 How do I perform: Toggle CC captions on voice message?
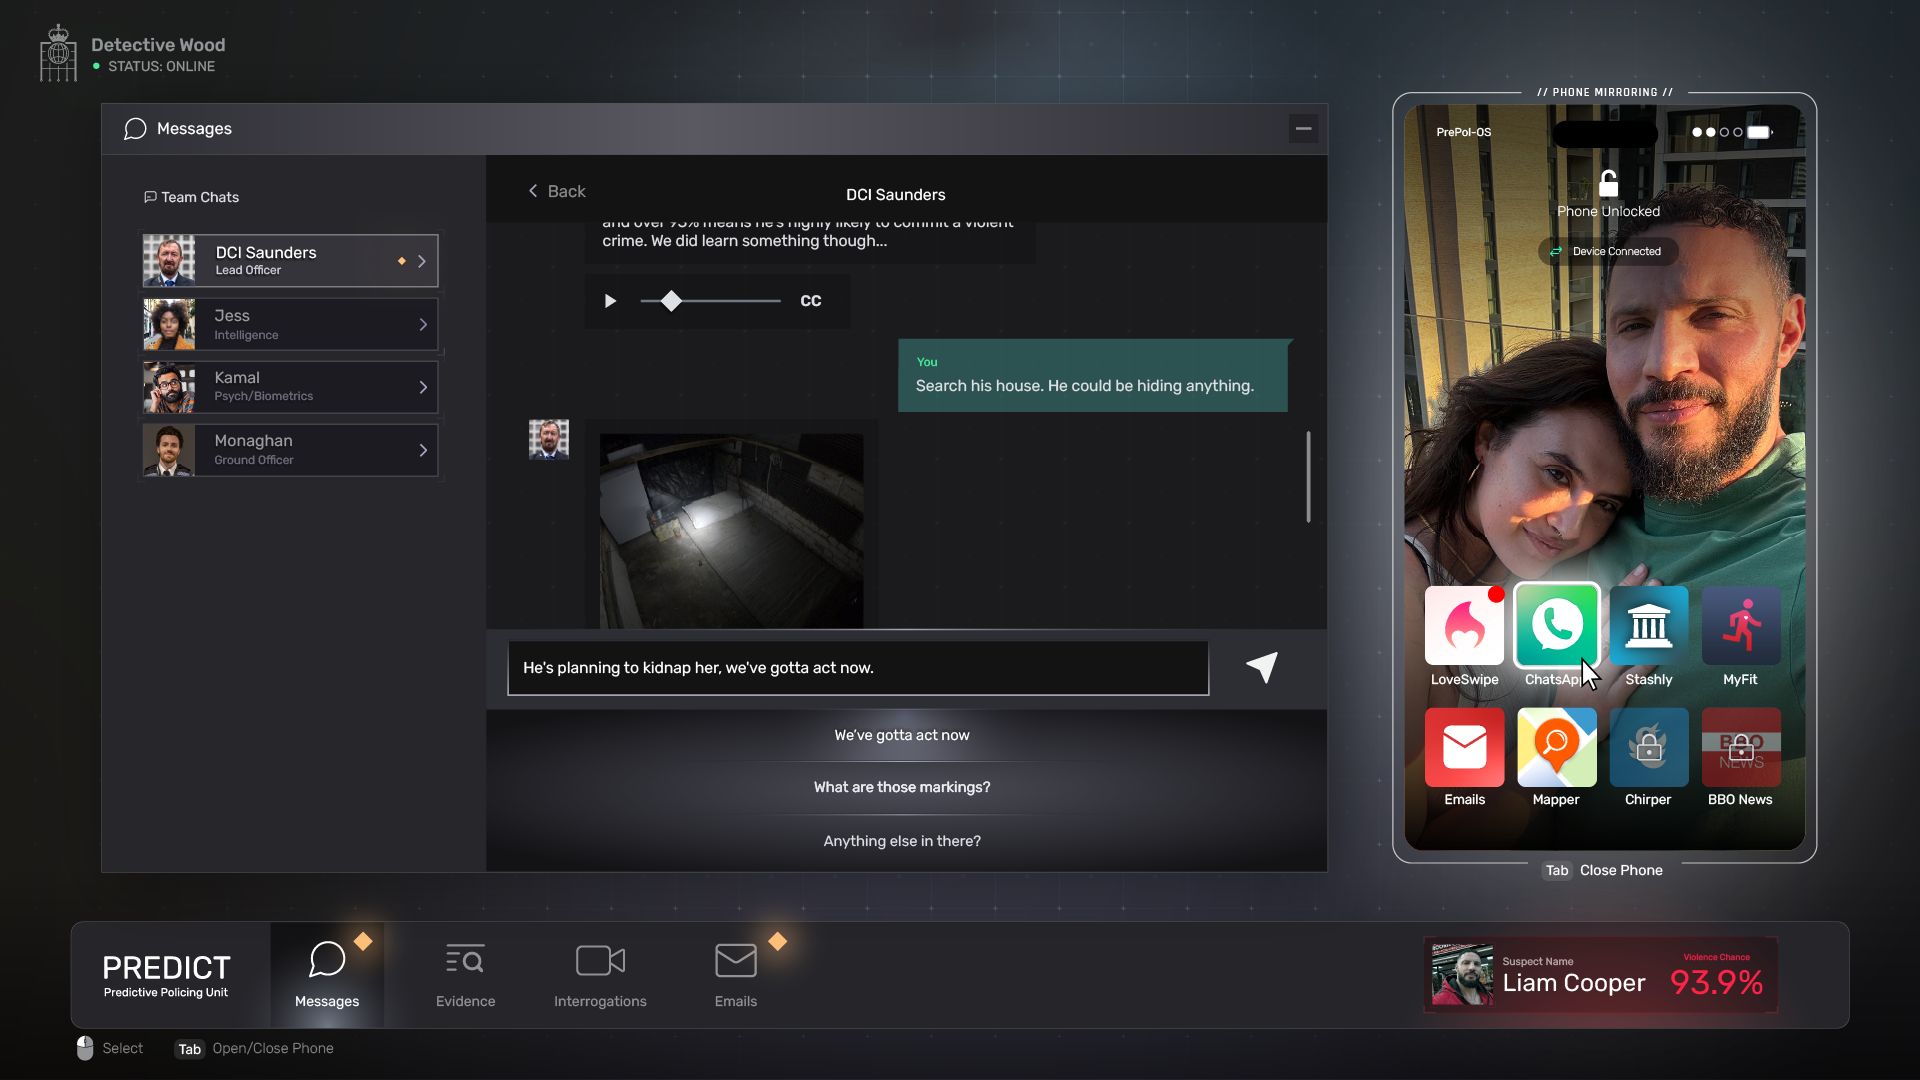pyautogui.click(x=810, y=301)
